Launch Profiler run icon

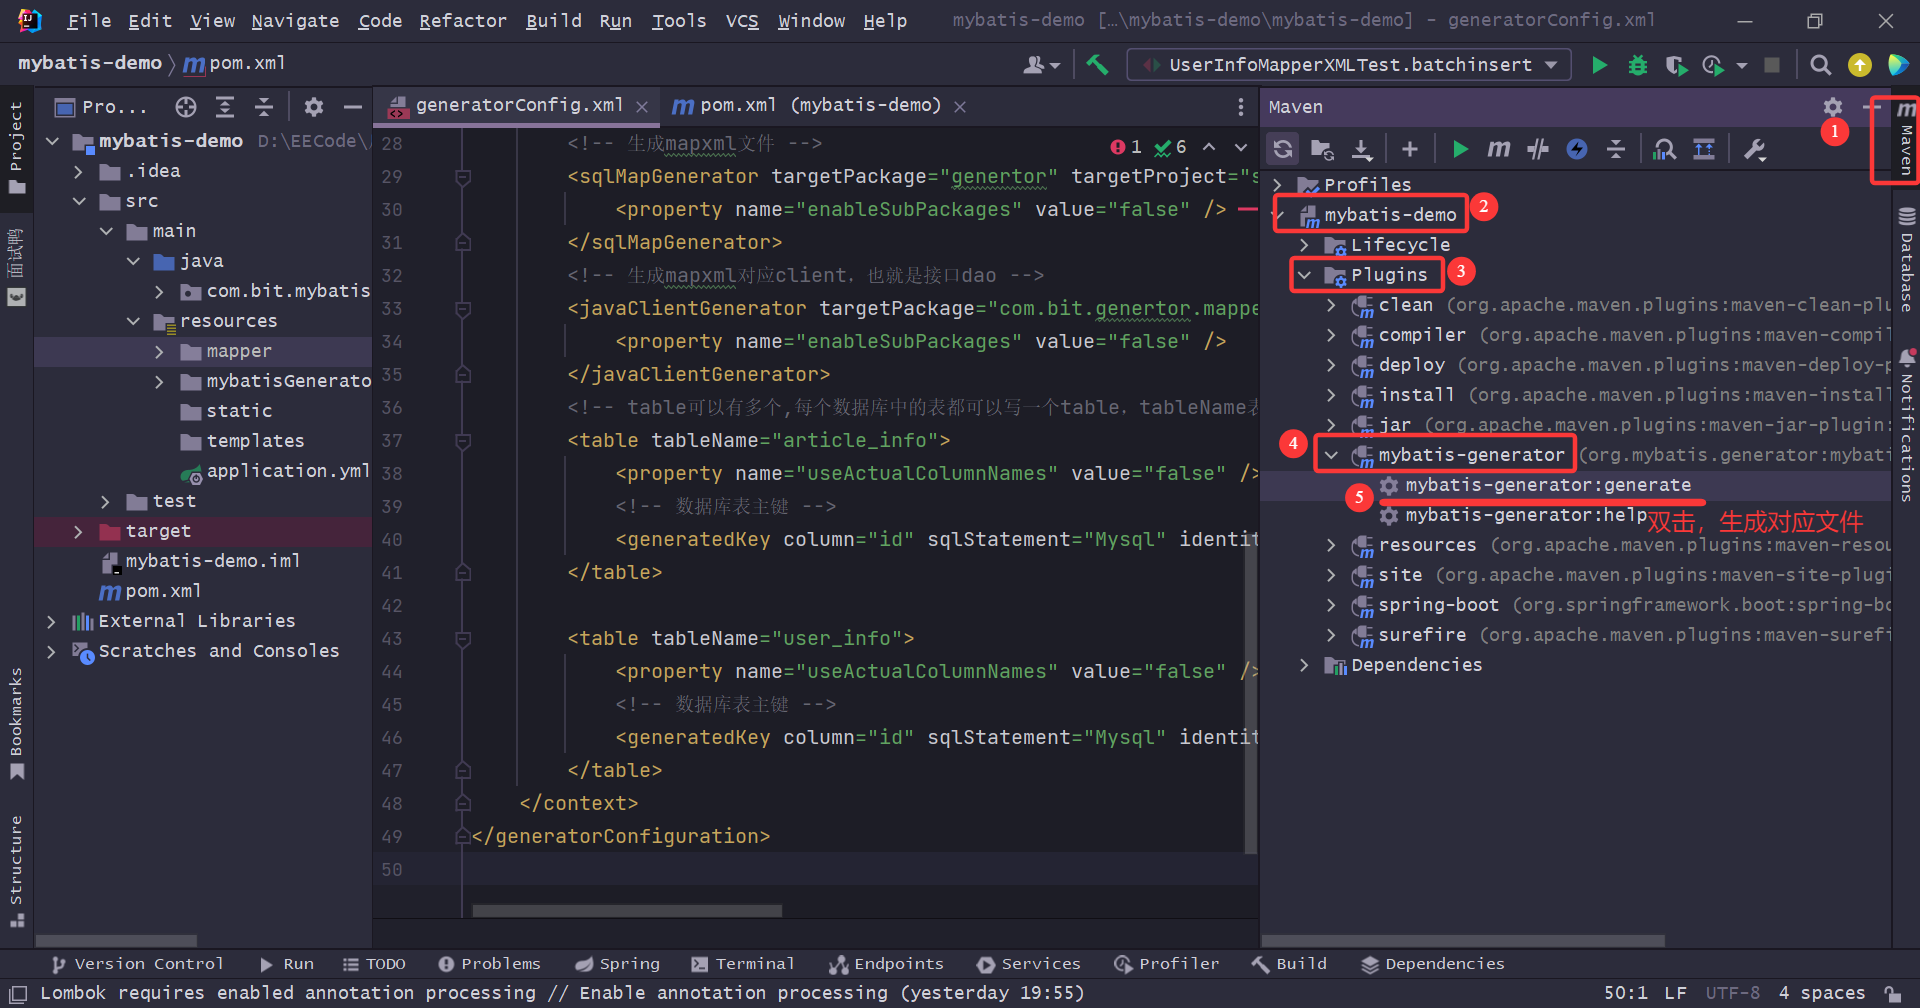tap(1713, 65)
